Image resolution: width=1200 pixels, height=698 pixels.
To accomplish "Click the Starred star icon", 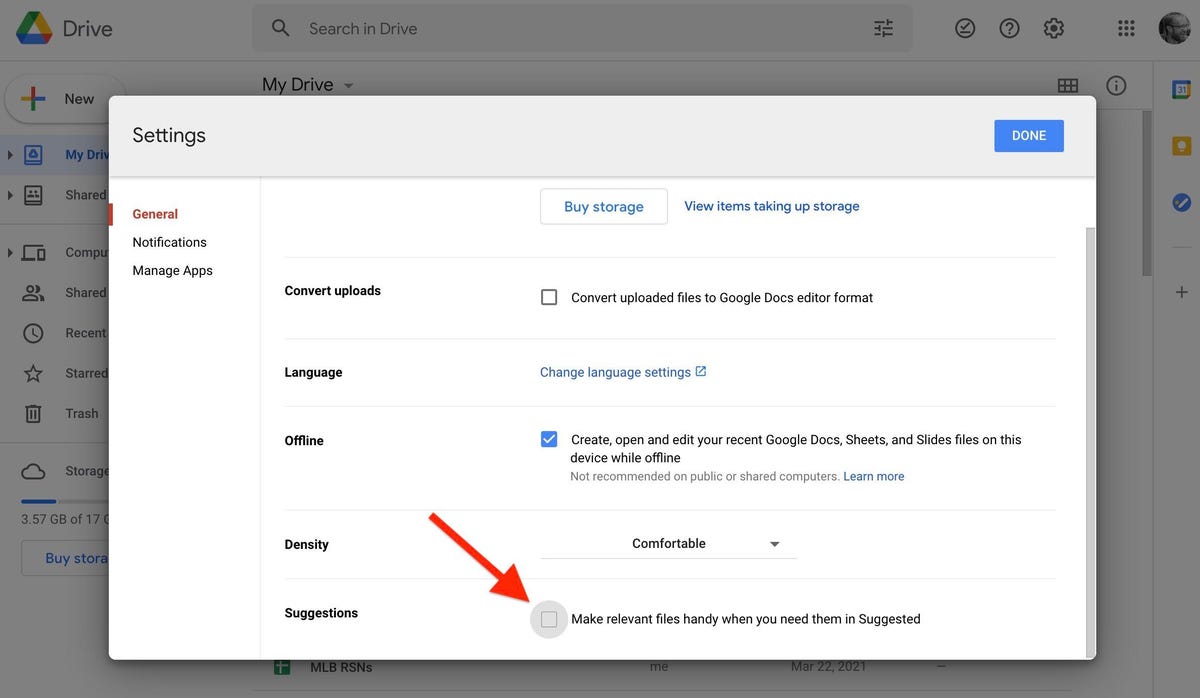I will tap(33, 373).
